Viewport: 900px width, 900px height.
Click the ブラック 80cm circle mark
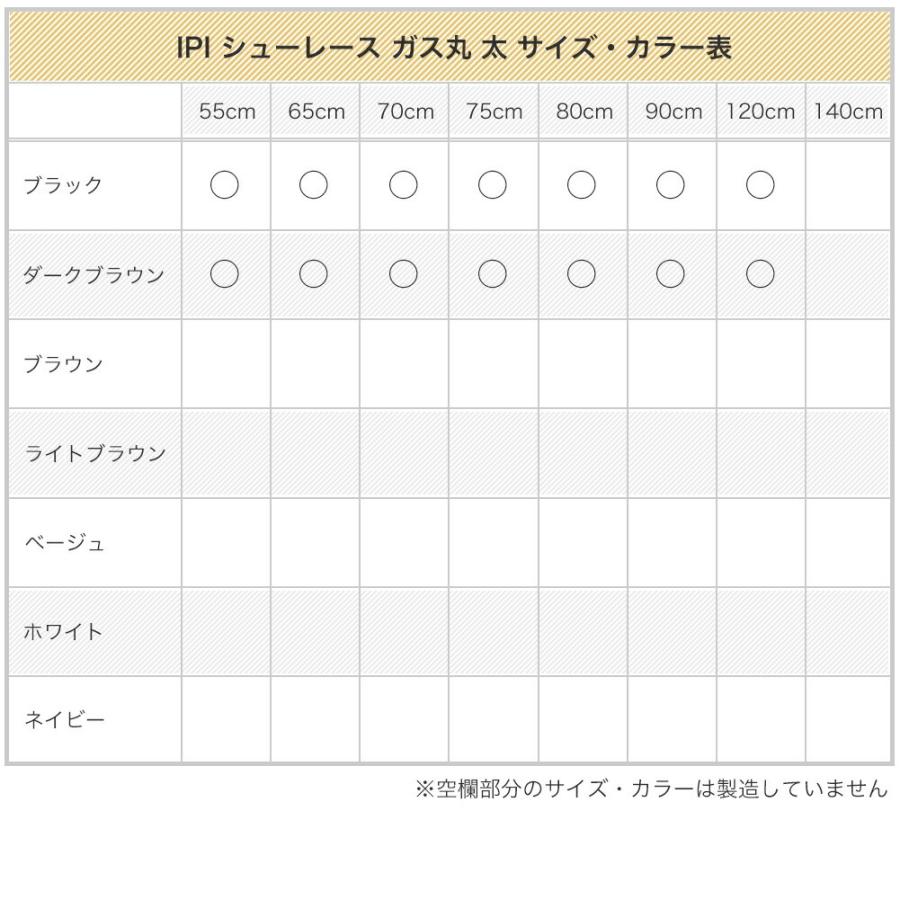pos(582,185)
